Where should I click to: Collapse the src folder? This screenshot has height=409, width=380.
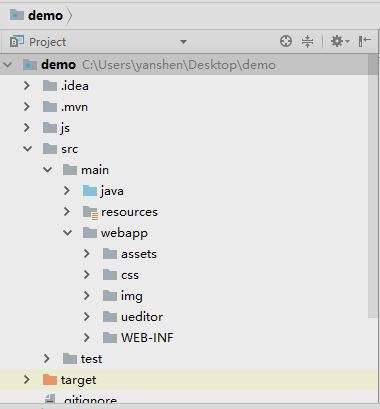point(27,149)
